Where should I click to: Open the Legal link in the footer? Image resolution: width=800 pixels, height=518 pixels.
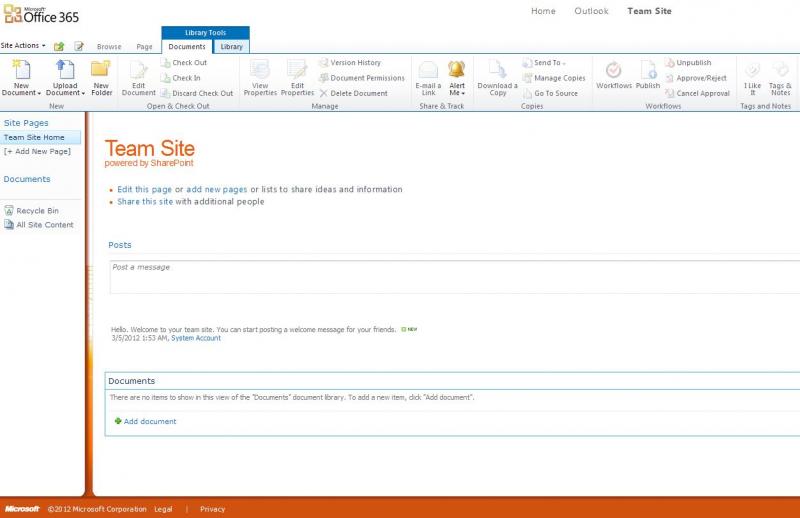point(163,509)
